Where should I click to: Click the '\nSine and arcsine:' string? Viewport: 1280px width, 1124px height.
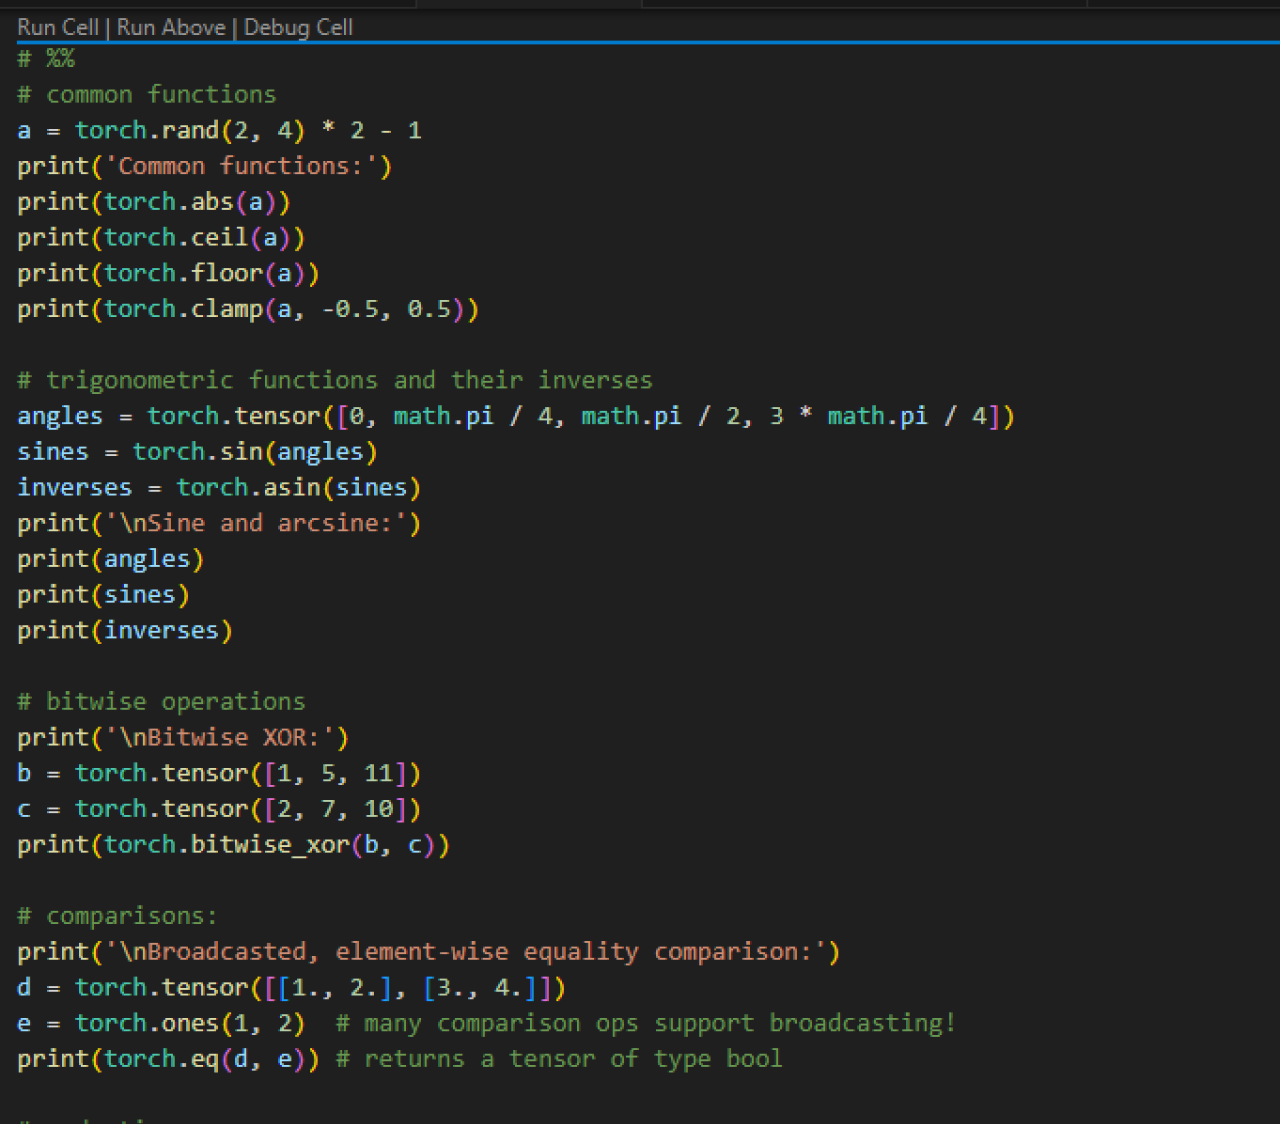point(262,523)
